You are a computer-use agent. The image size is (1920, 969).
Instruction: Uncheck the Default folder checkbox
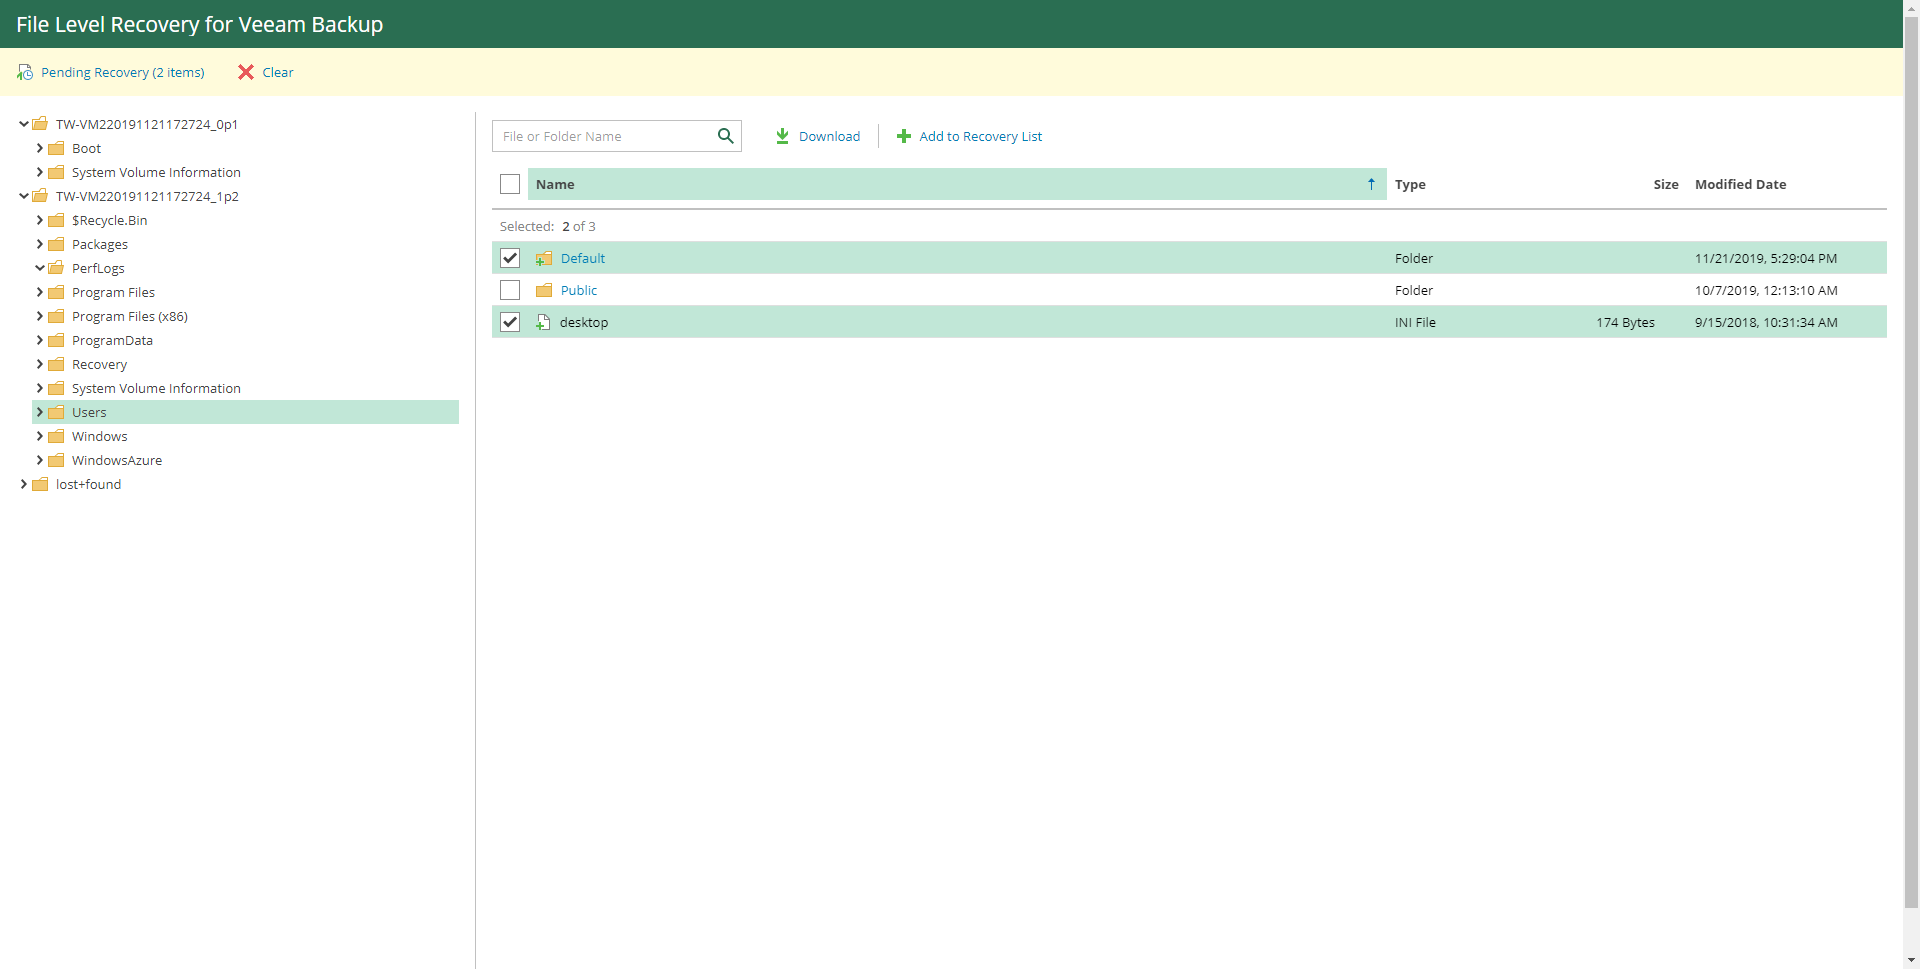coord(510,258)
